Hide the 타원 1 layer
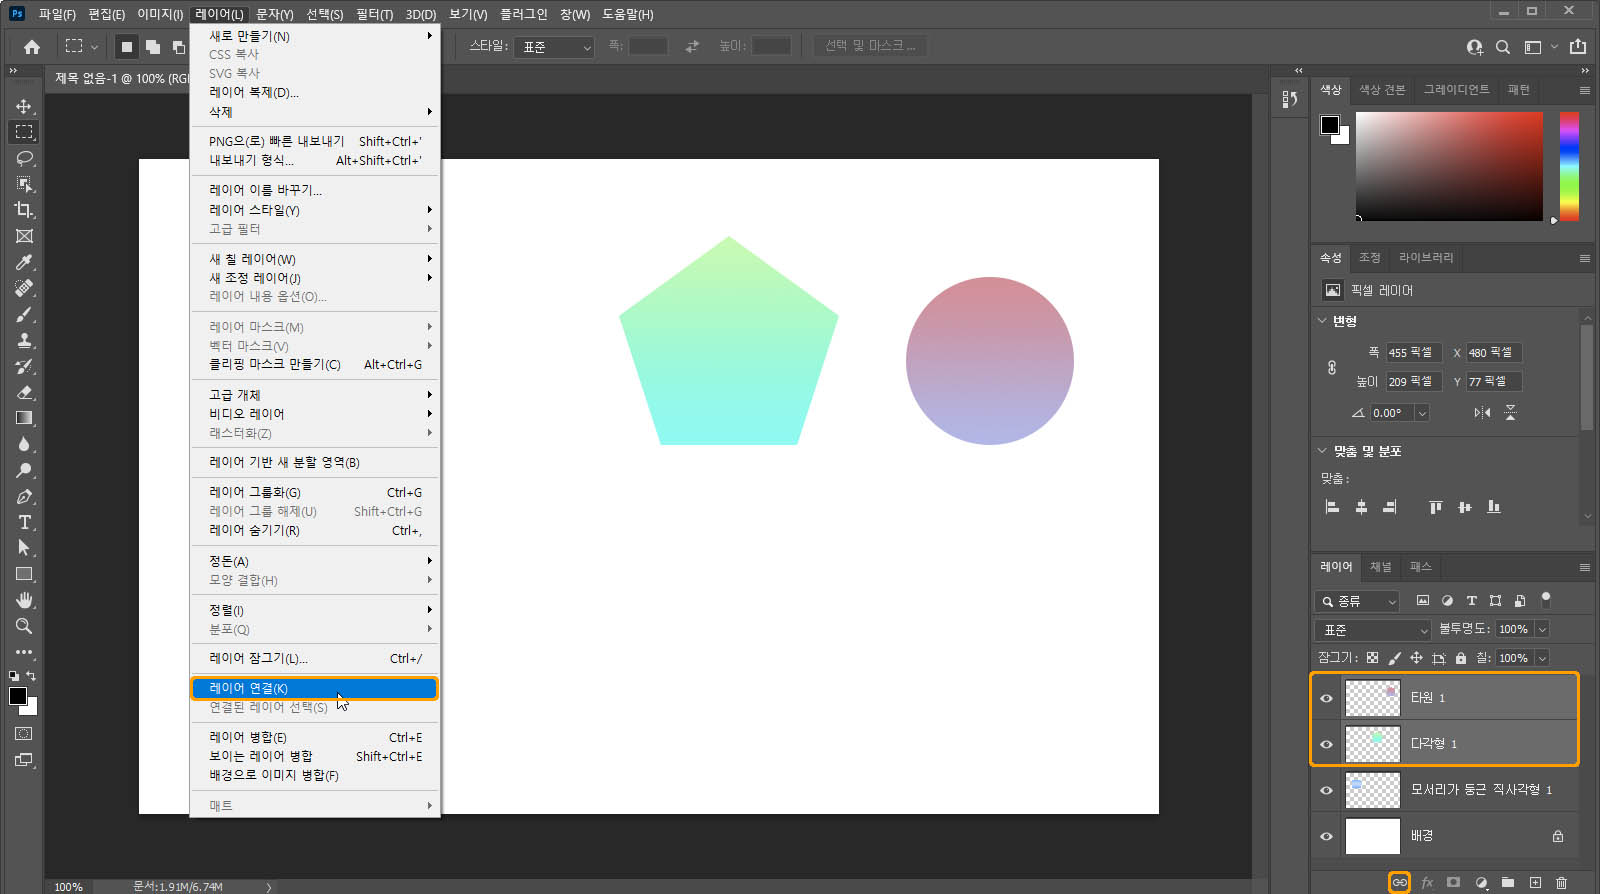The width and height of the screenshot is (1600, 894). click(1327, 698)
